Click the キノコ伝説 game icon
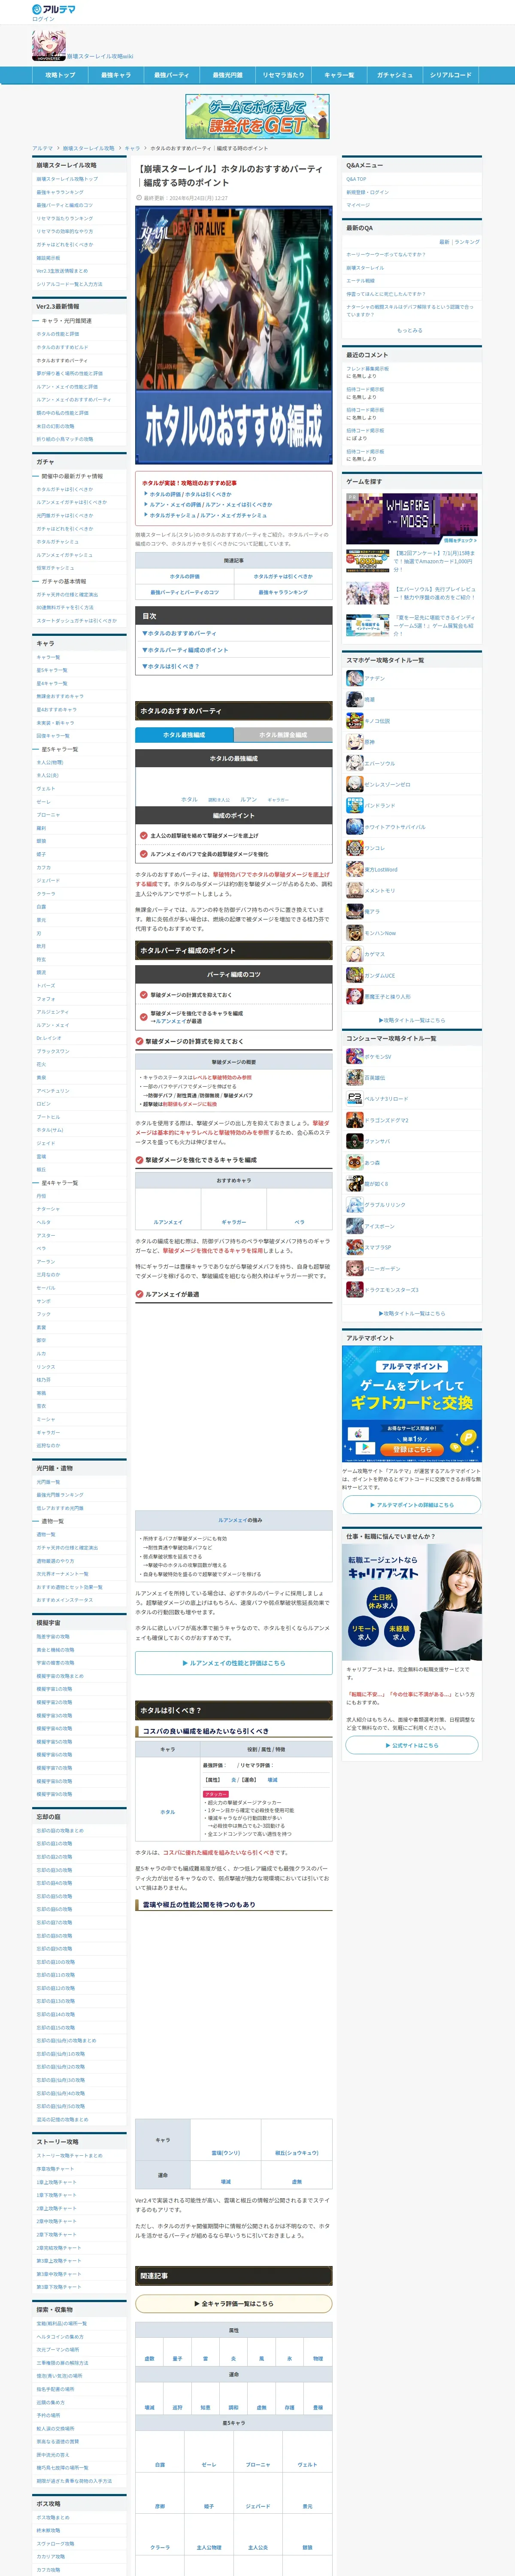515x2576 pixels. (354, 720)
